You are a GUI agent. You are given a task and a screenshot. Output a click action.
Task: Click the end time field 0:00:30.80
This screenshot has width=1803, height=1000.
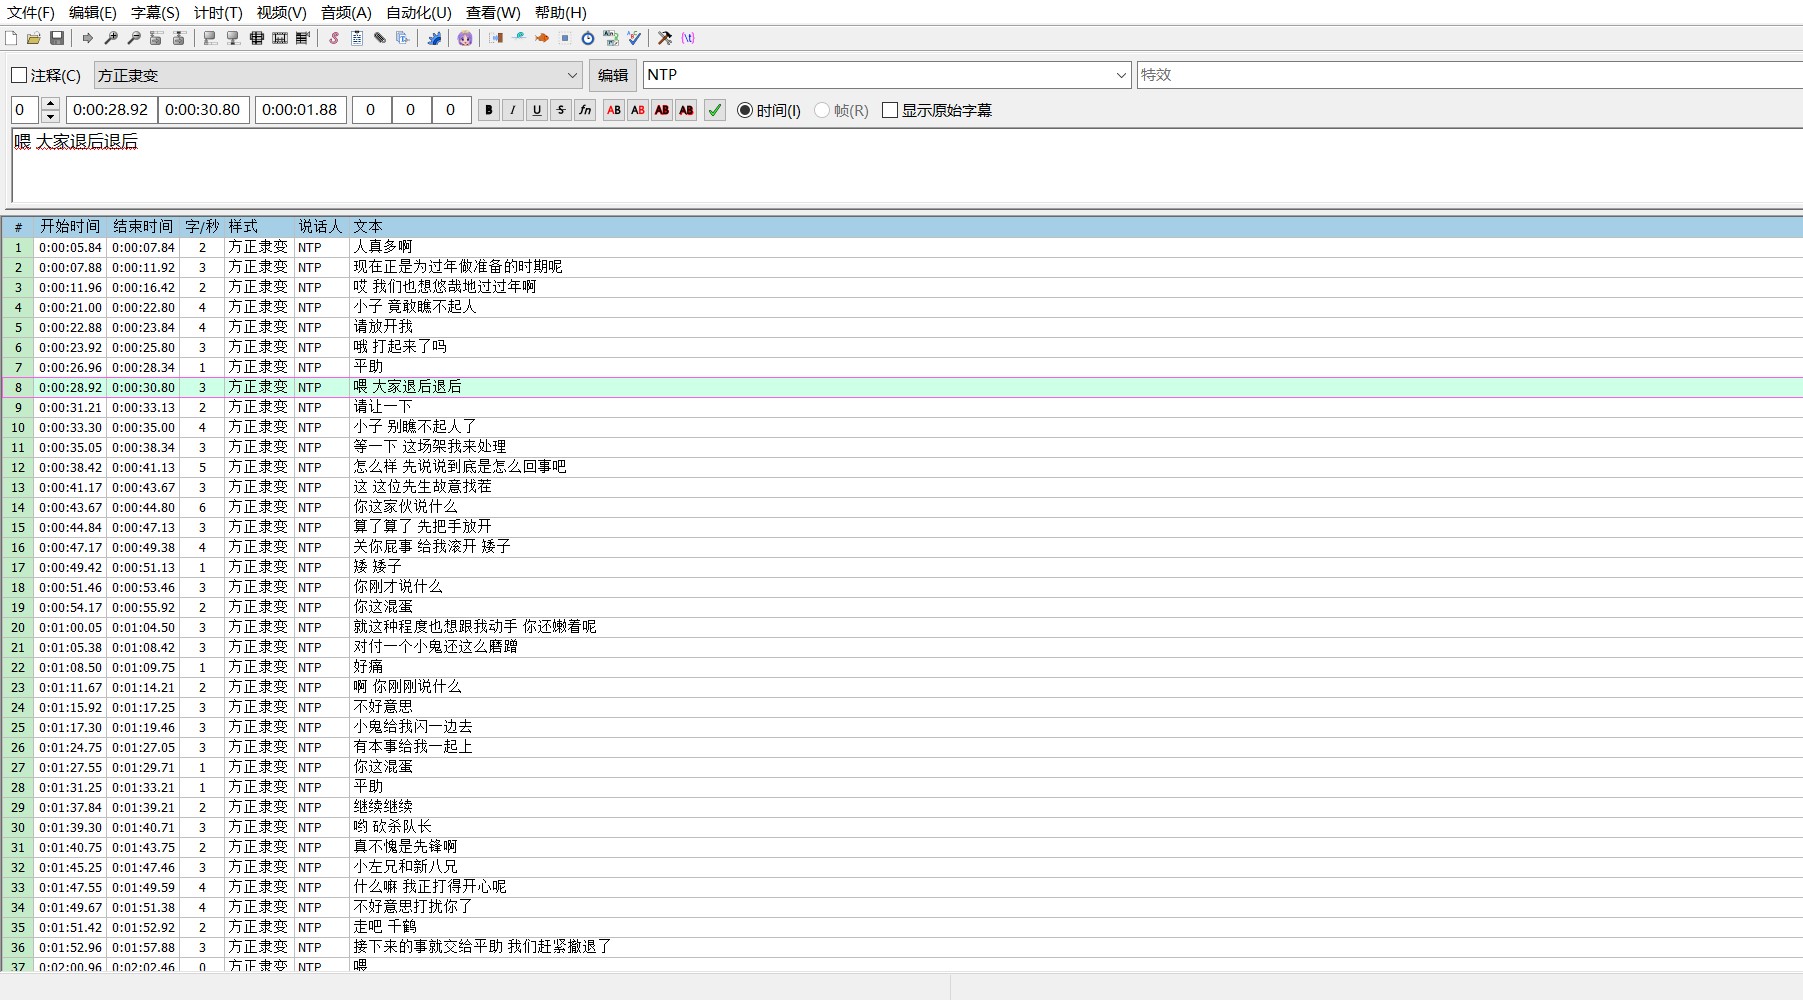tap(203, 110)
